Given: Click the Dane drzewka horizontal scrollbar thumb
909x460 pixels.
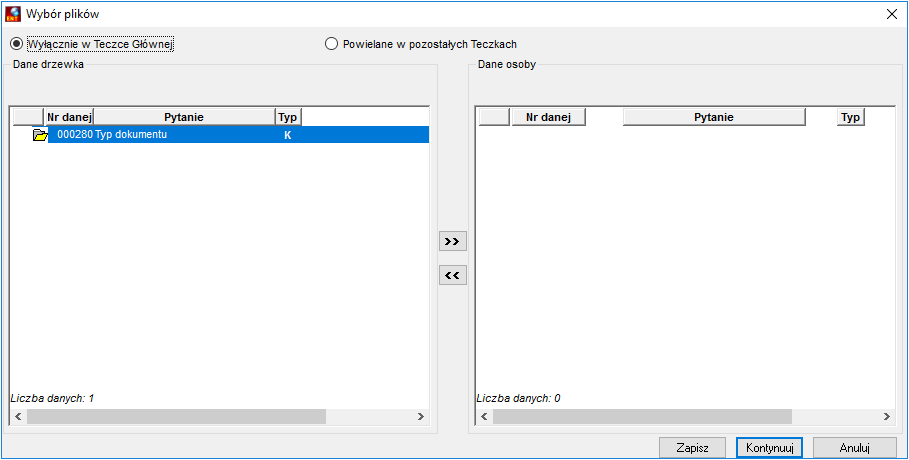Looking at the screenshot, I should pos(176,416).
